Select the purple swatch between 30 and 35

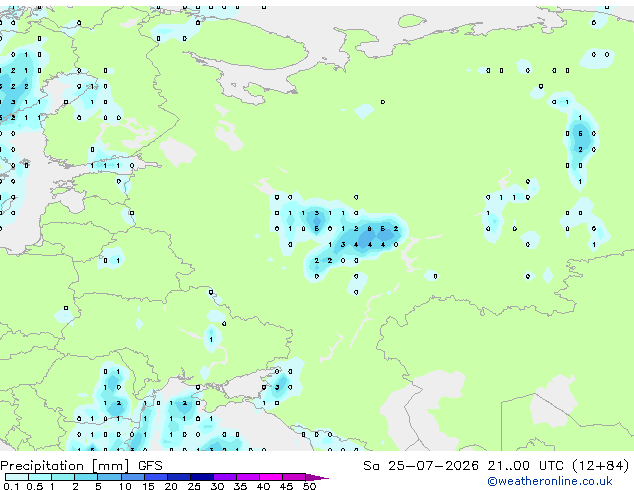(x=224, y=477)
